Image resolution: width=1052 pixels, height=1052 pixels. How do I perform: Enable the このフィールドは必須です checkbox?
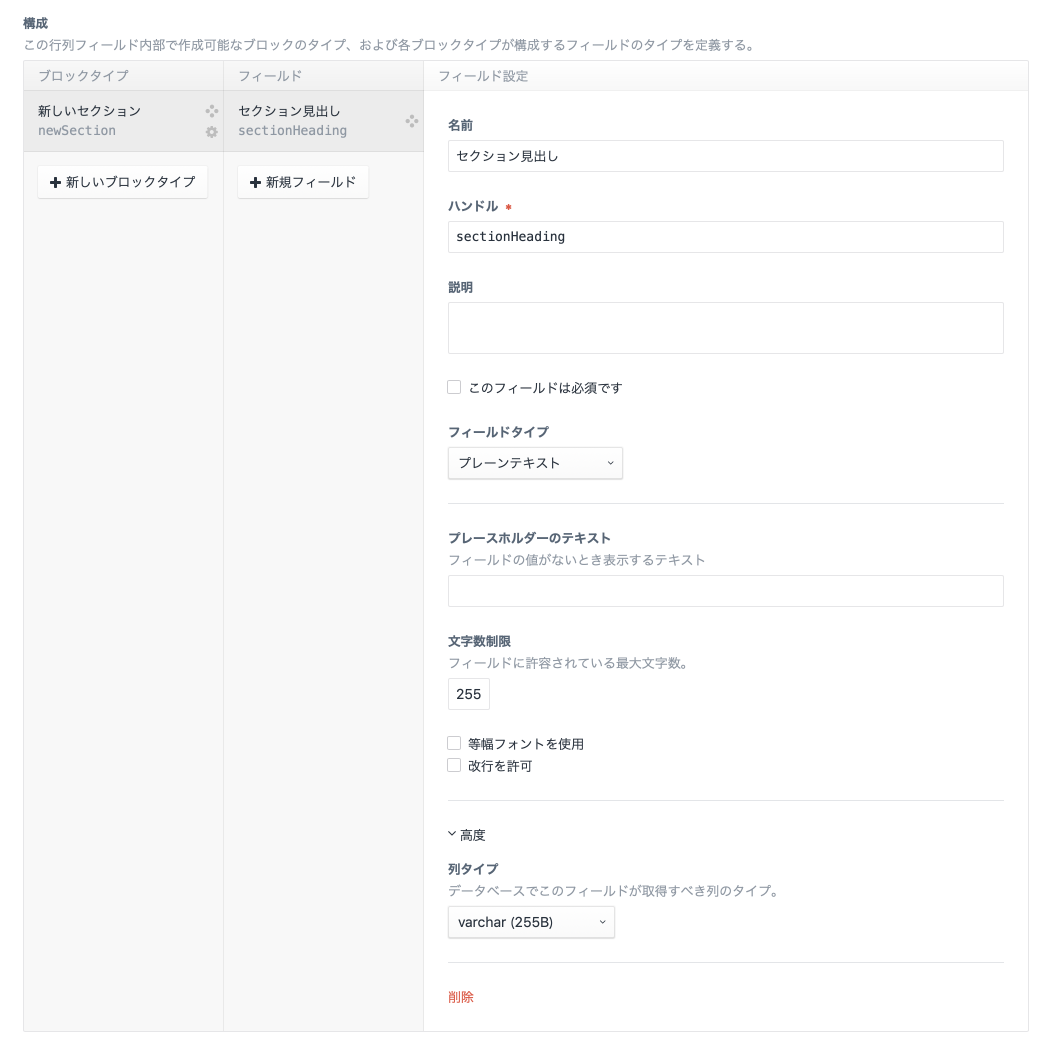point(454,386)
